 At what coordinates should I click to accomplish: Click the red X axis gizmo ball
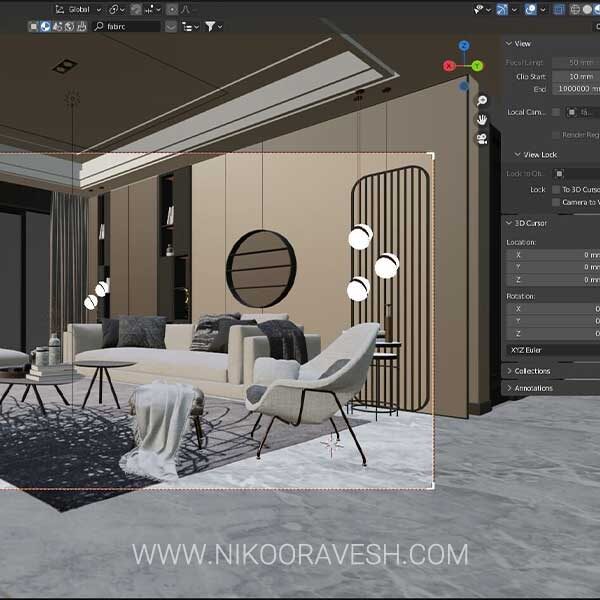coord(449,66)
